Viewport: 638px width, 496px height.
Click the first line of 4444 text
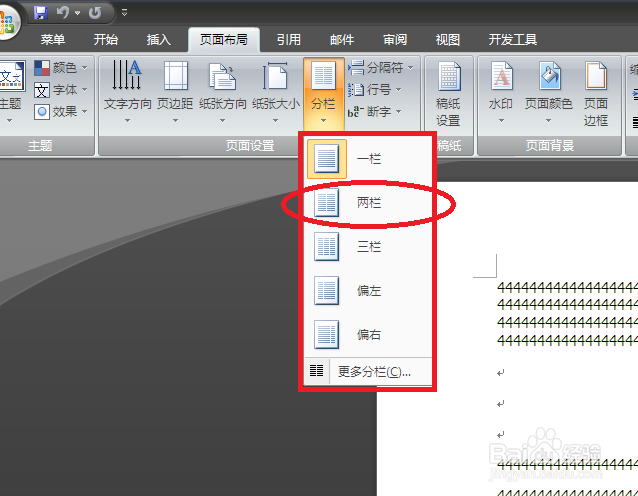(567, 288)
